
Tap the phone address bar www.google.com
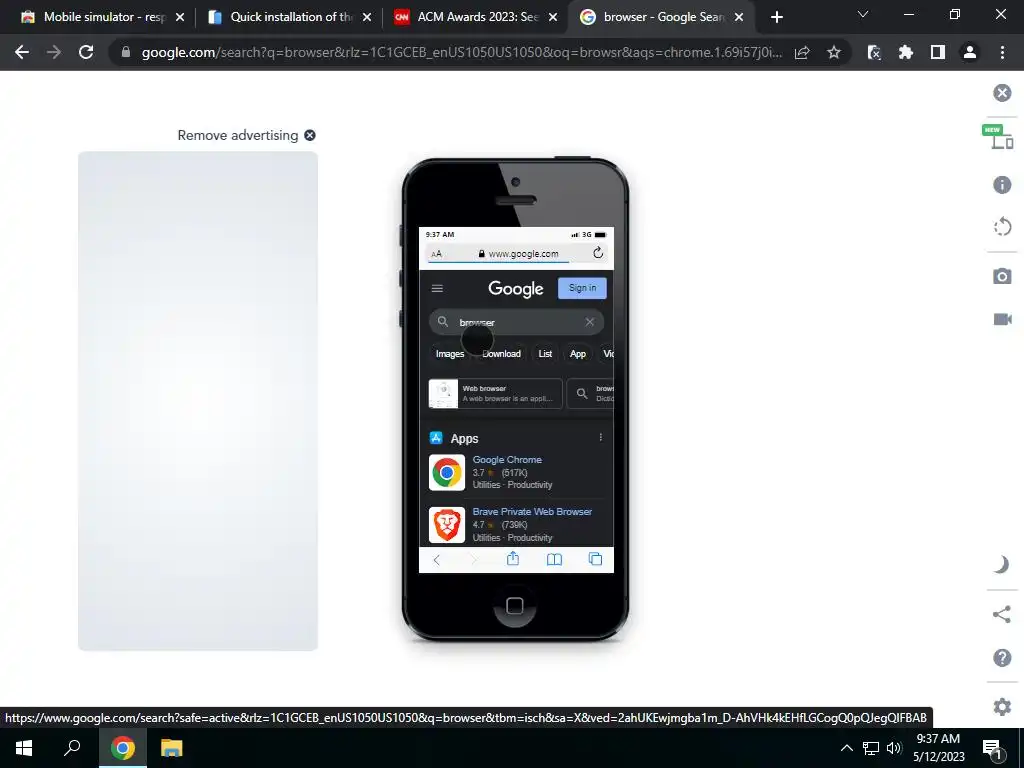(x=518, y=253)
